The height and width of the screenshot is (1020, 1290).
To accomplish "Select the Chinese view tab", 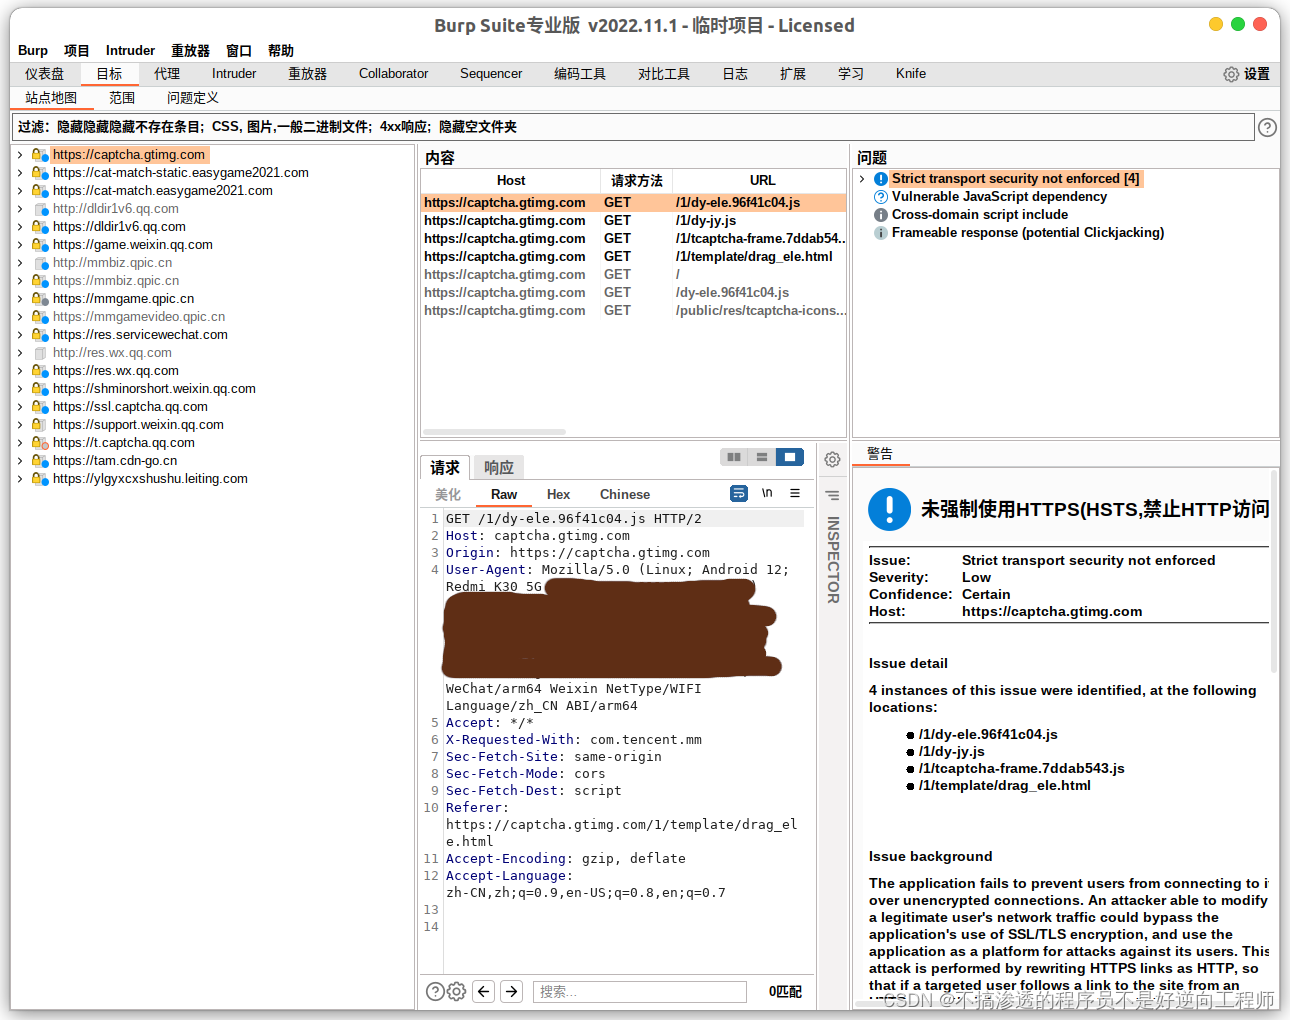I will point(625,494).
